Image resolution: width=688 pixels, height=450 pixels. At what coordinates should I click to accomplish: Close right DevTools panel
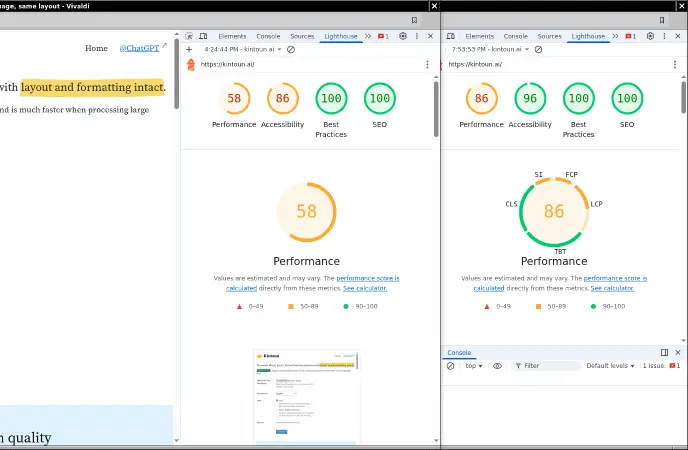click(x=677, y=36)
